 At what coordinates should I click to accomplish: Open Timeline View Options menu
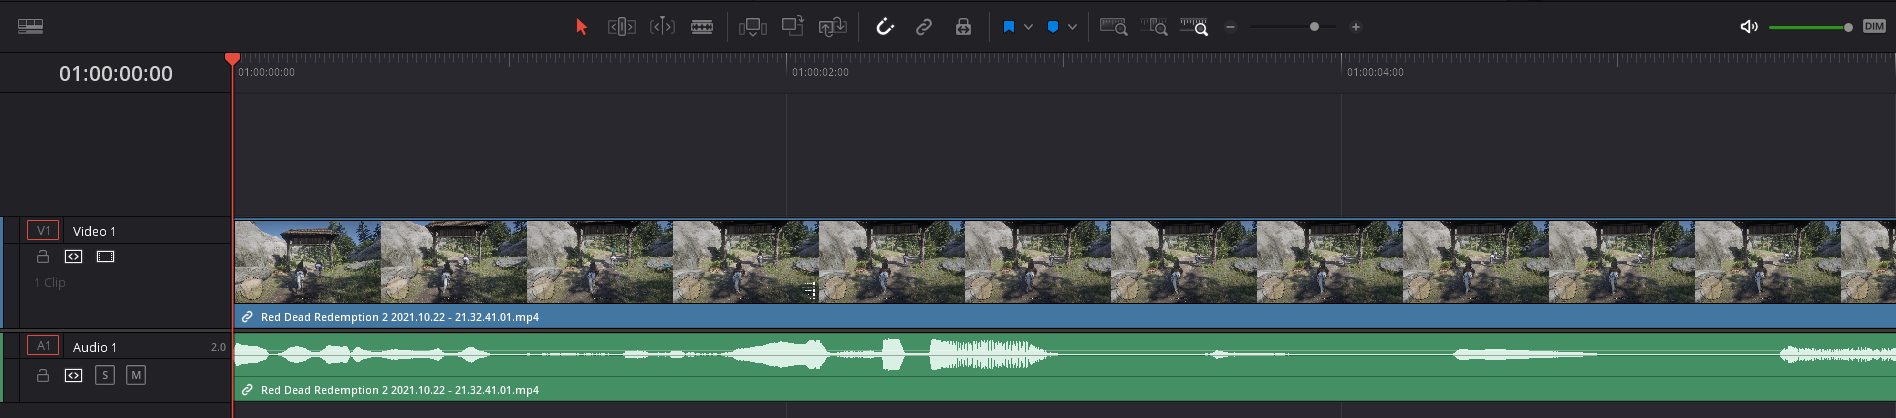click(x=30, y=27)
